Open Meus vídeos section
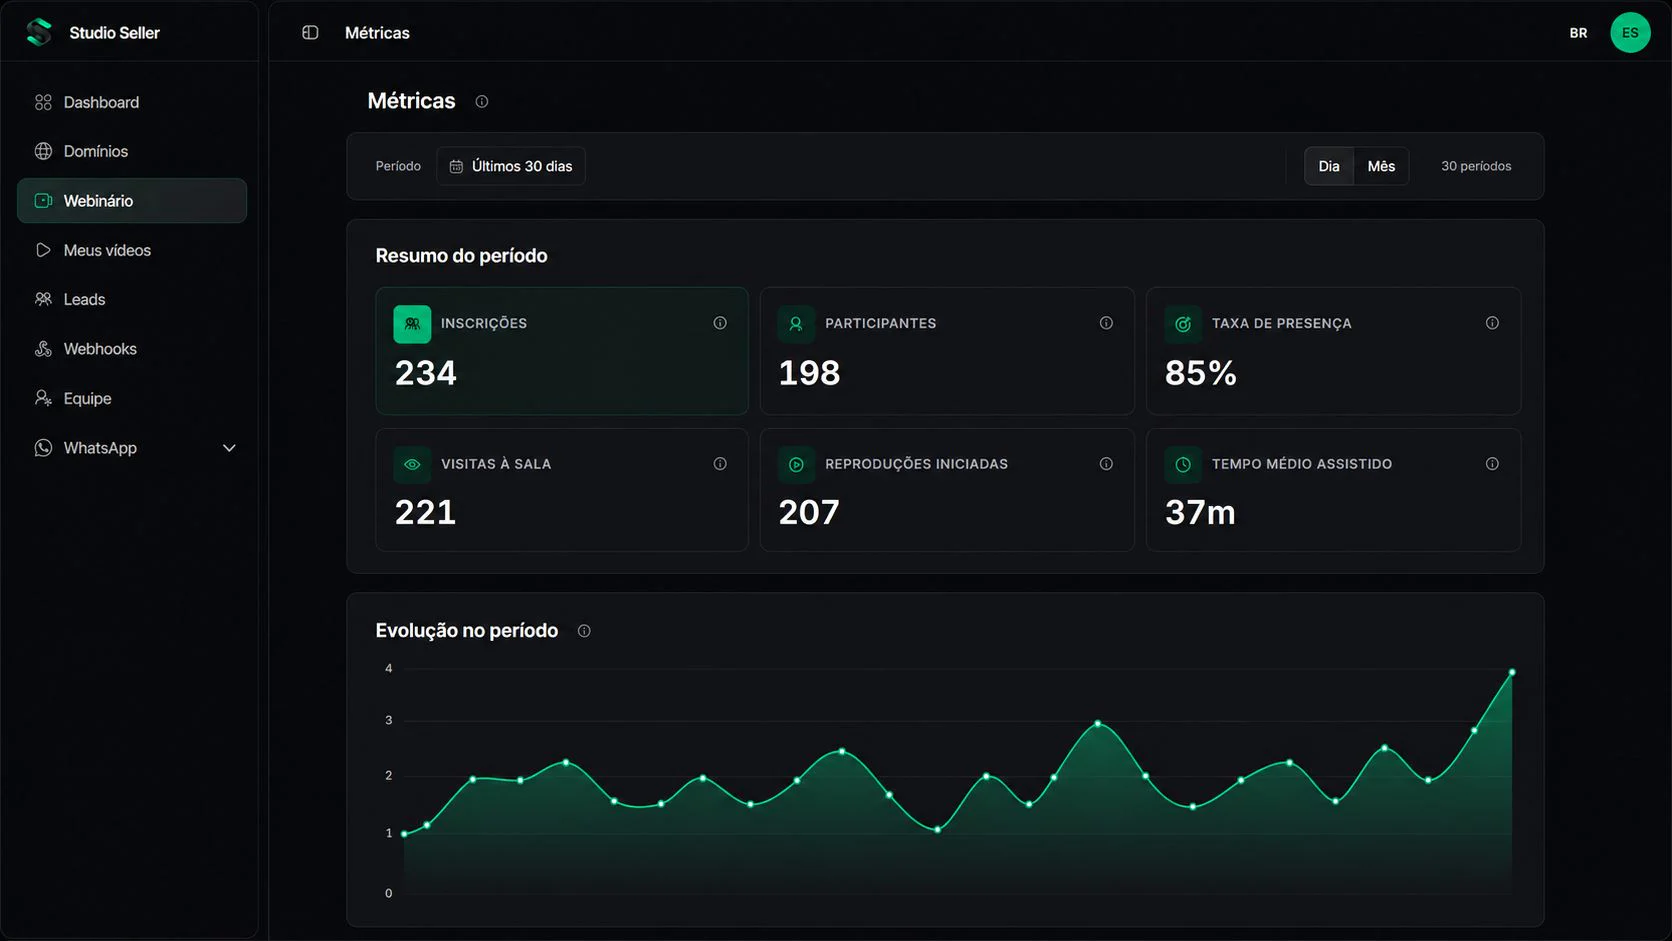1672x941 pixels. click(132, 250)
